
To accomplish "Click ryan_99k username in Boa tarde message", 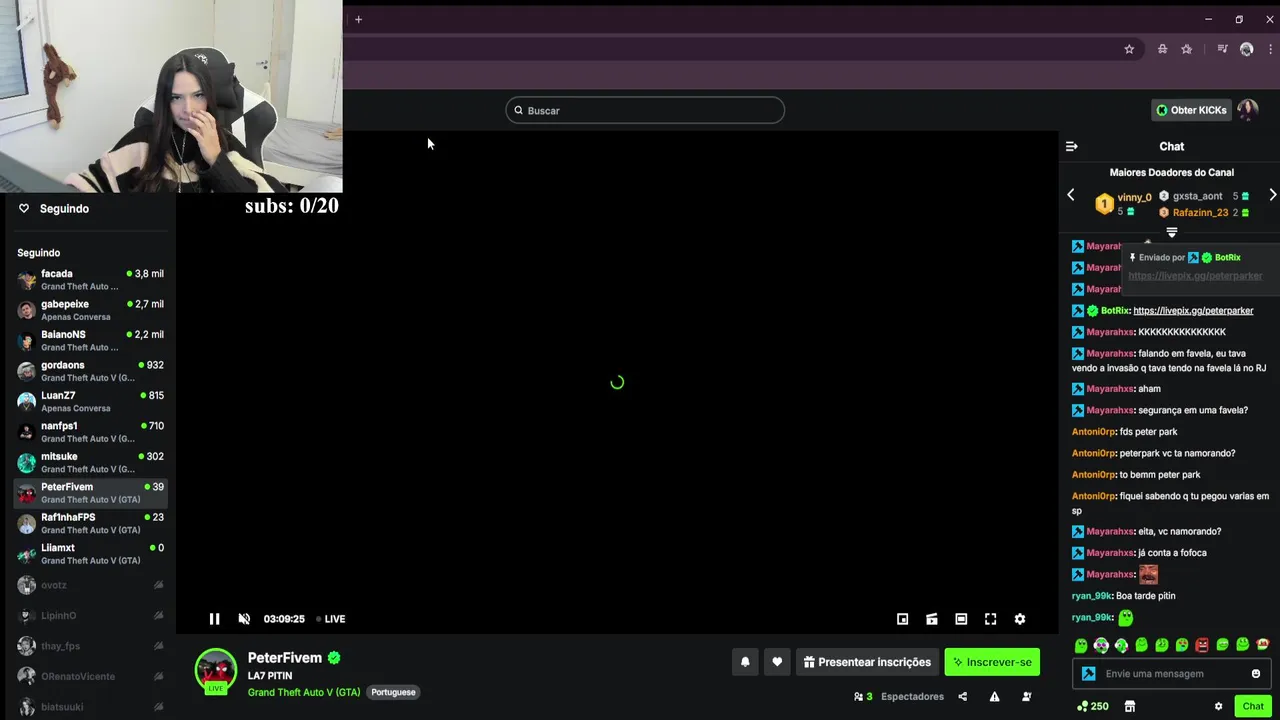I will [x=1092, y=596].
